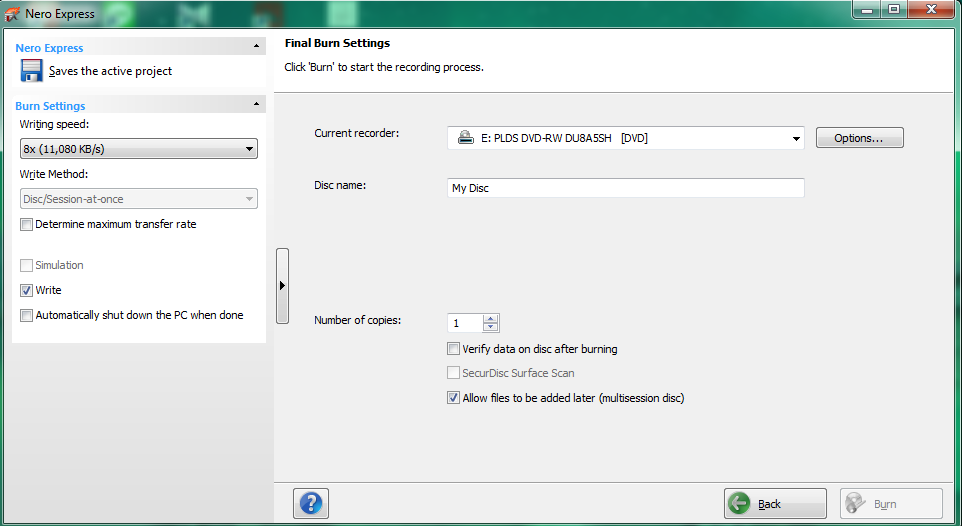The height and width of the screenshot is (526, 962).
Task: Open the Current recorder dropdown
Action: (626, 138)
